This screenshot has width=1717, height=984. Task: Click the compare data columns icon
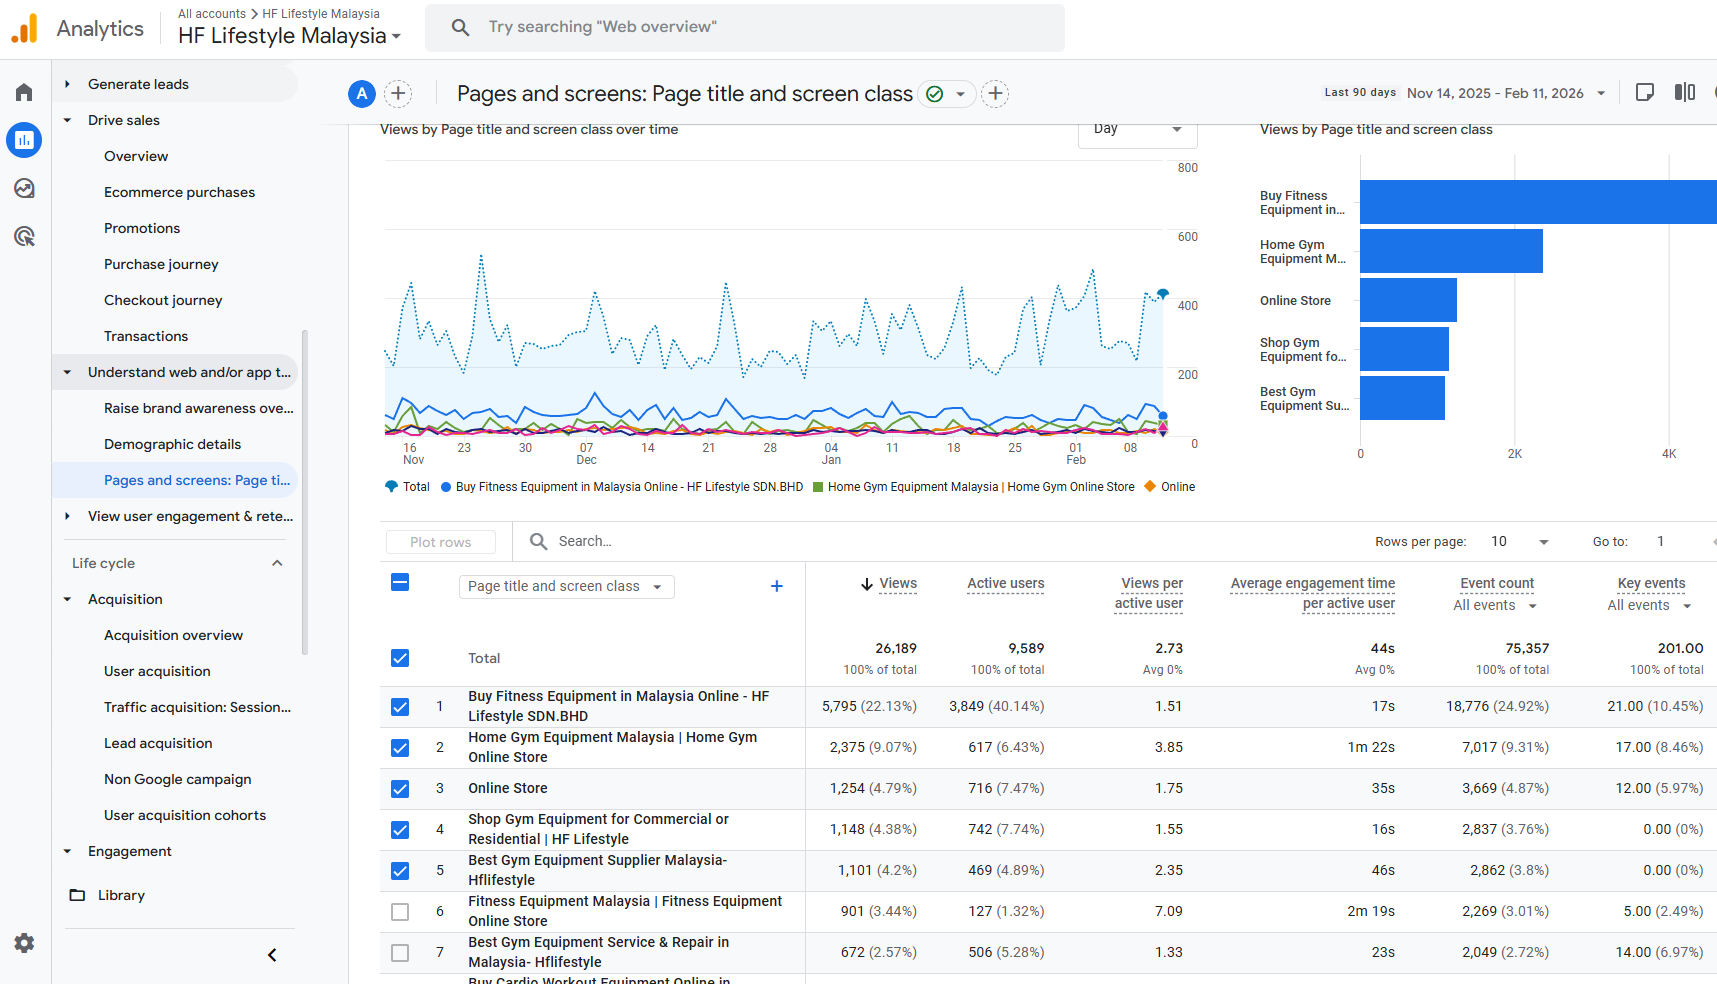(1684, 92)
